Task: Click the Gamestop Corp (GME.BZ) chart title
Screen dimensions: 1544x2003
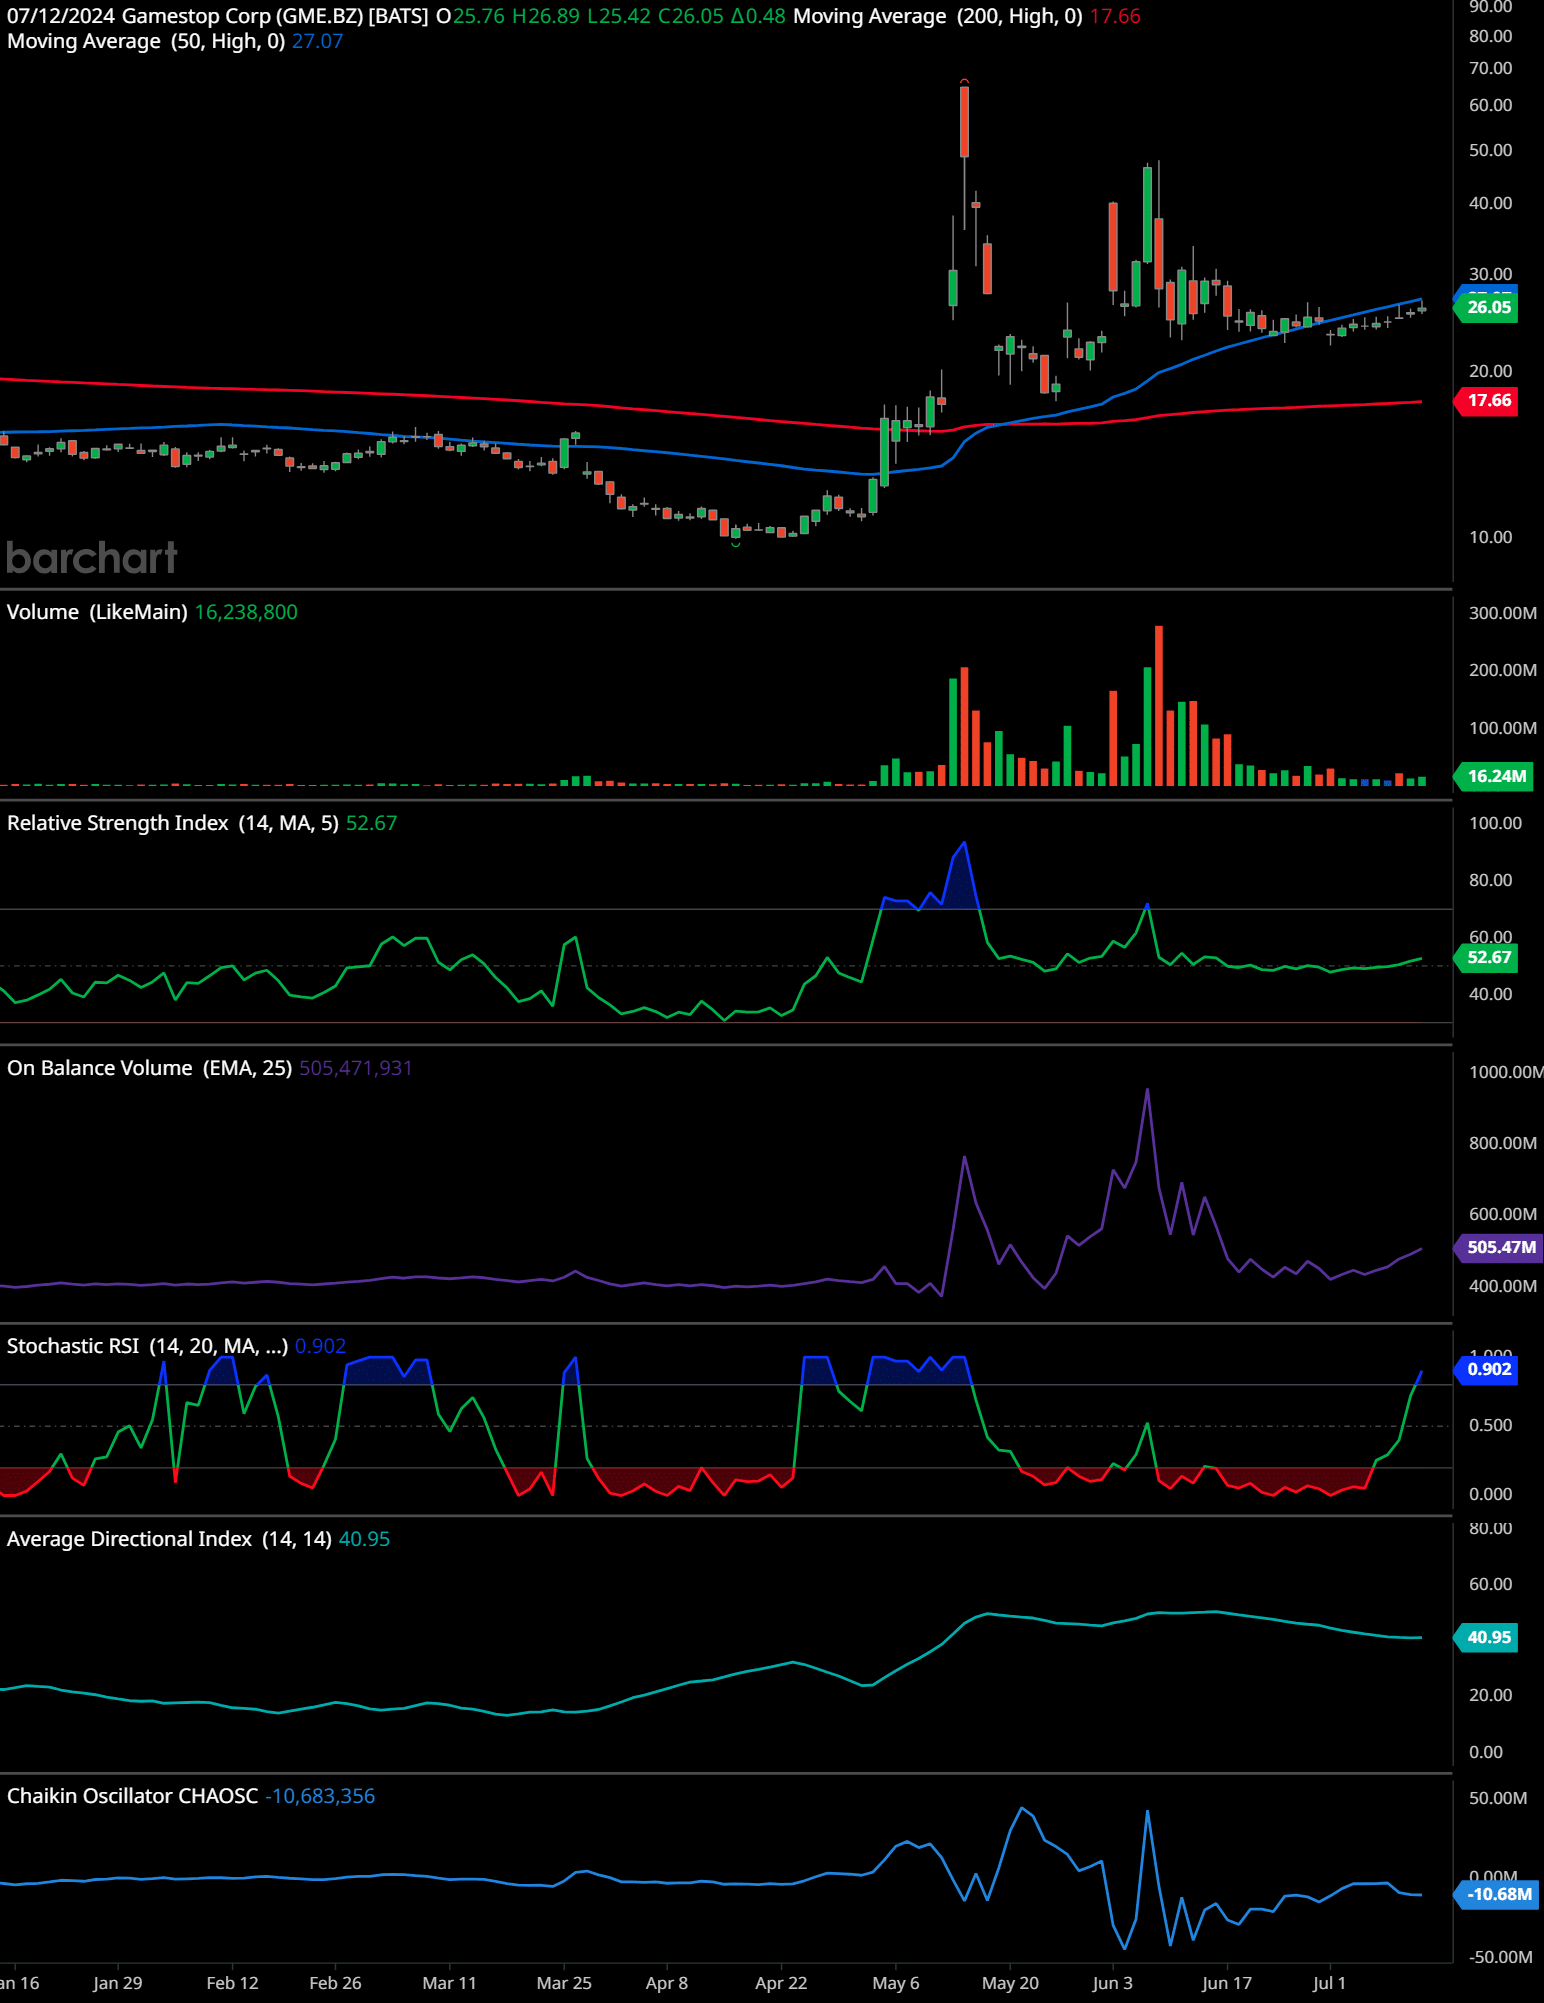Action: coord(275,16)
